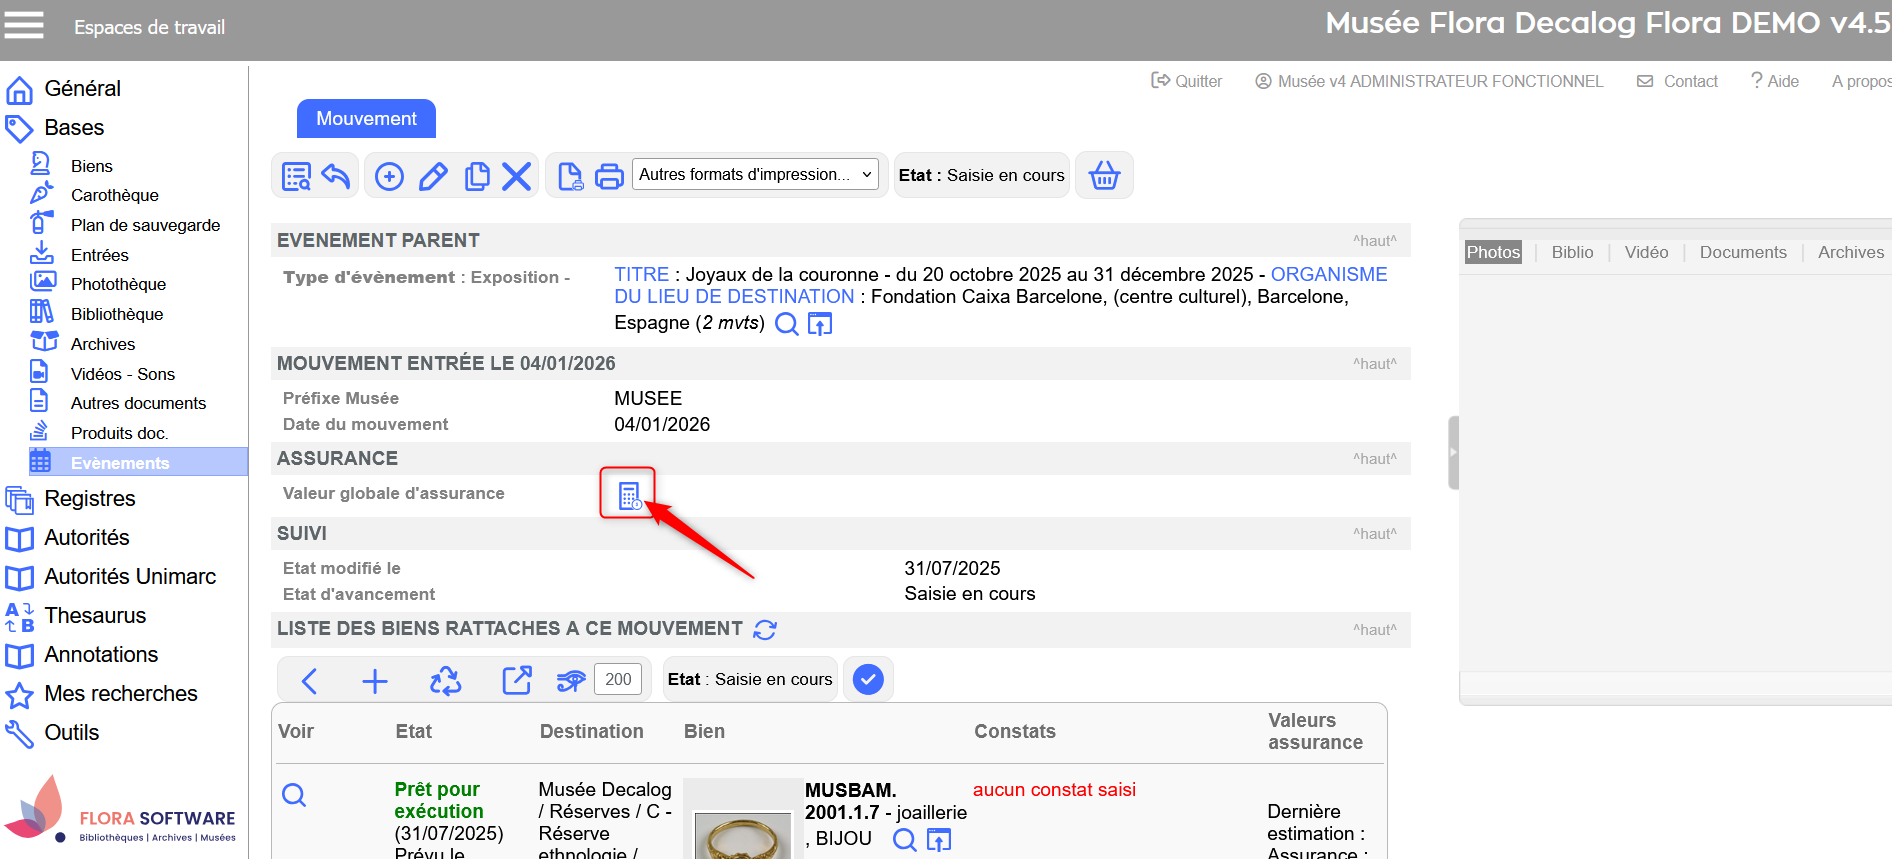Image resolution: width=1892 pixels, height=859 pixels.
Task: Click the printer icon
Action: [609, 177]
